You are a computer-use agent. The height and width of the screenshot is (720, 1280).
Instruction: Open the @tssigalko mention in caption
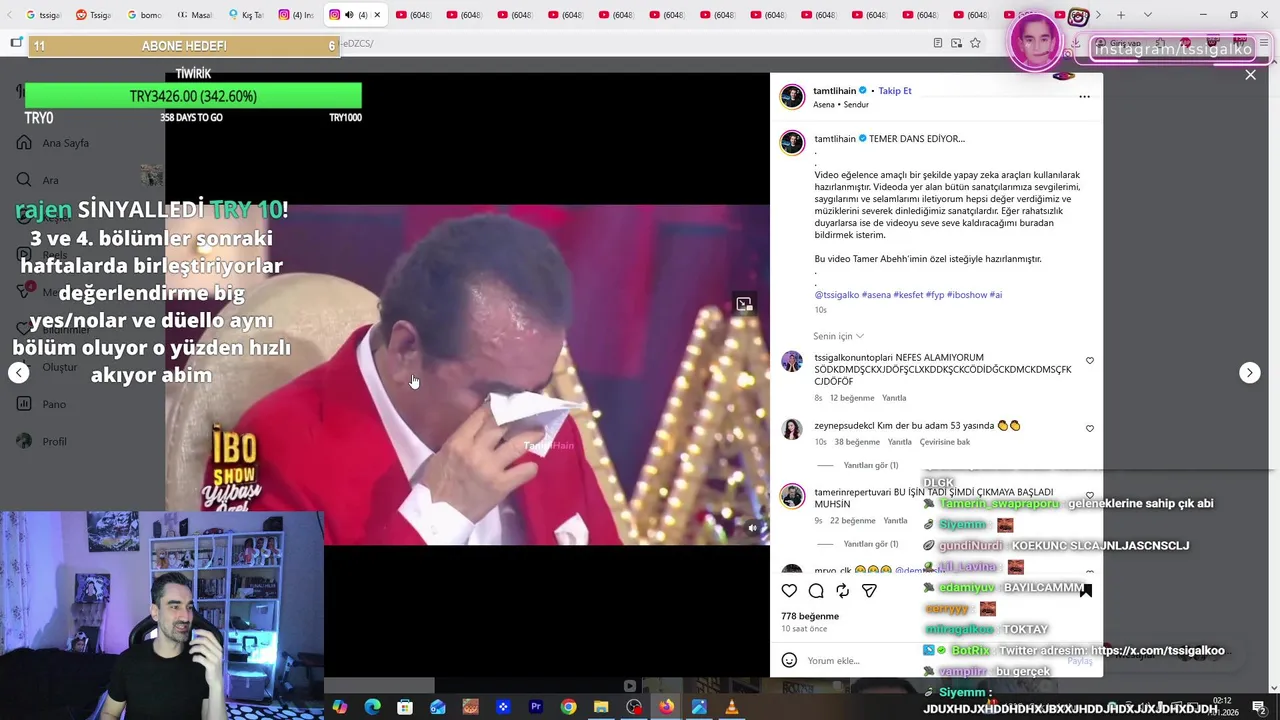click(837, 295)
